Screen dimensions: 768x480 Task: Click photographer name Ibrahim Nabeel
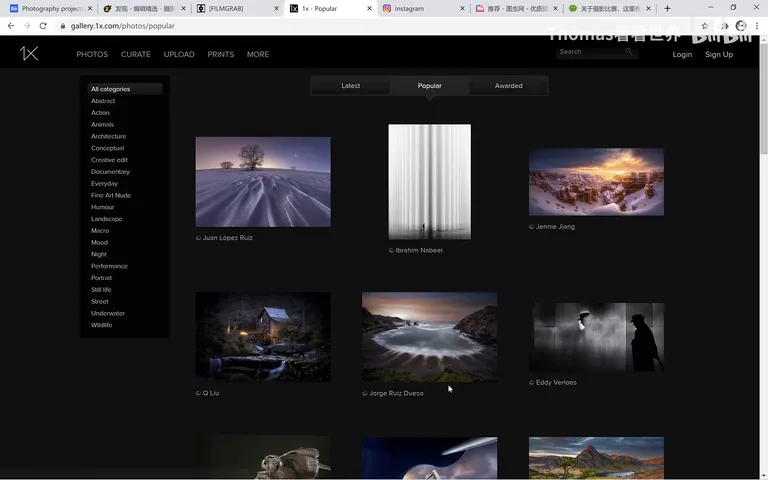click(x=419, y=250)
